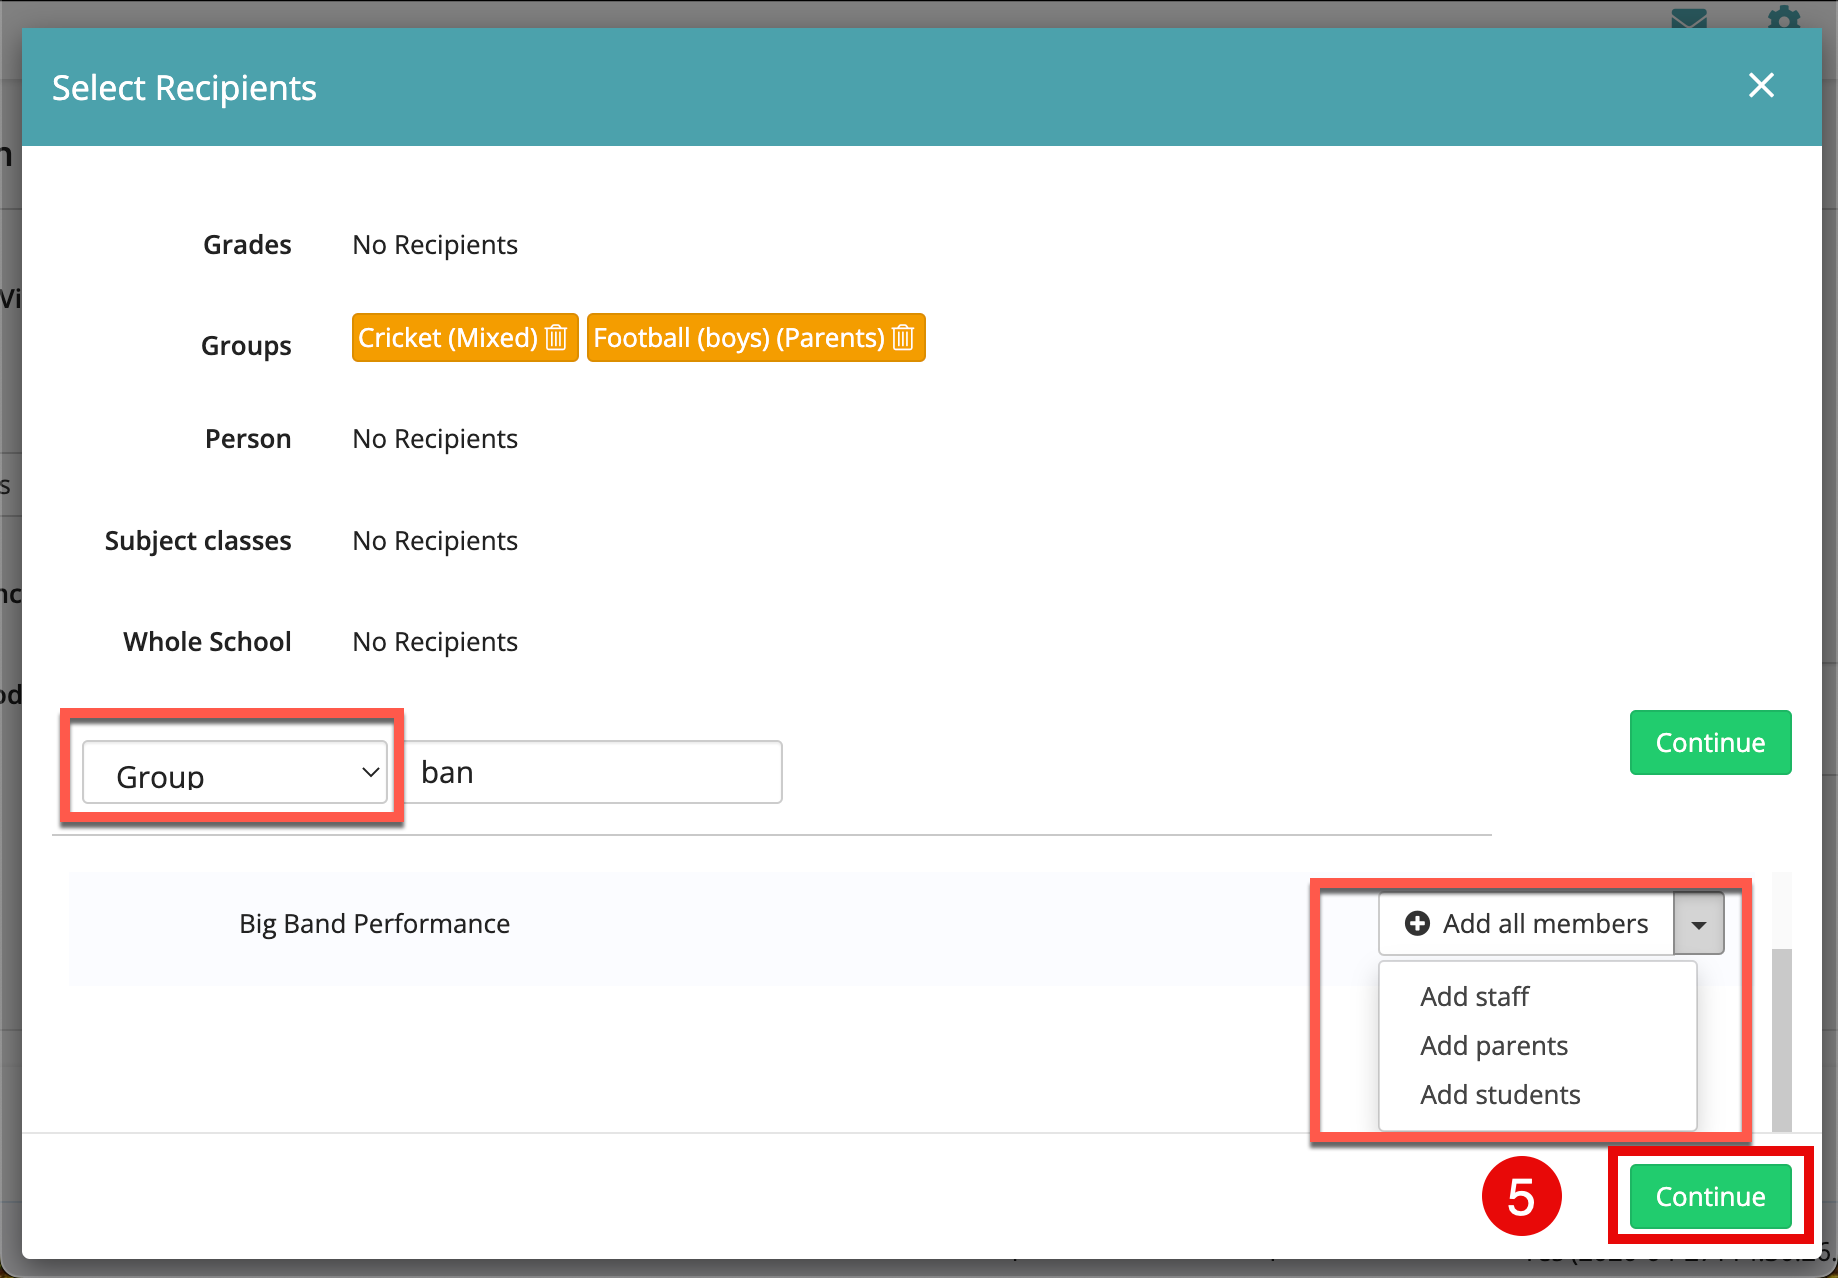1838x1278 pixels.
Task: Focus the search field containing "ban"
Action: [595, 773]
